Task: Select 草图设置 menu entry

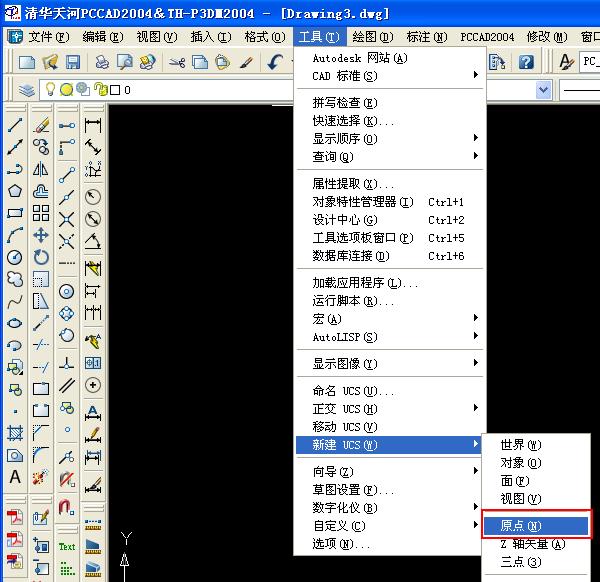Action: [390, 489]
